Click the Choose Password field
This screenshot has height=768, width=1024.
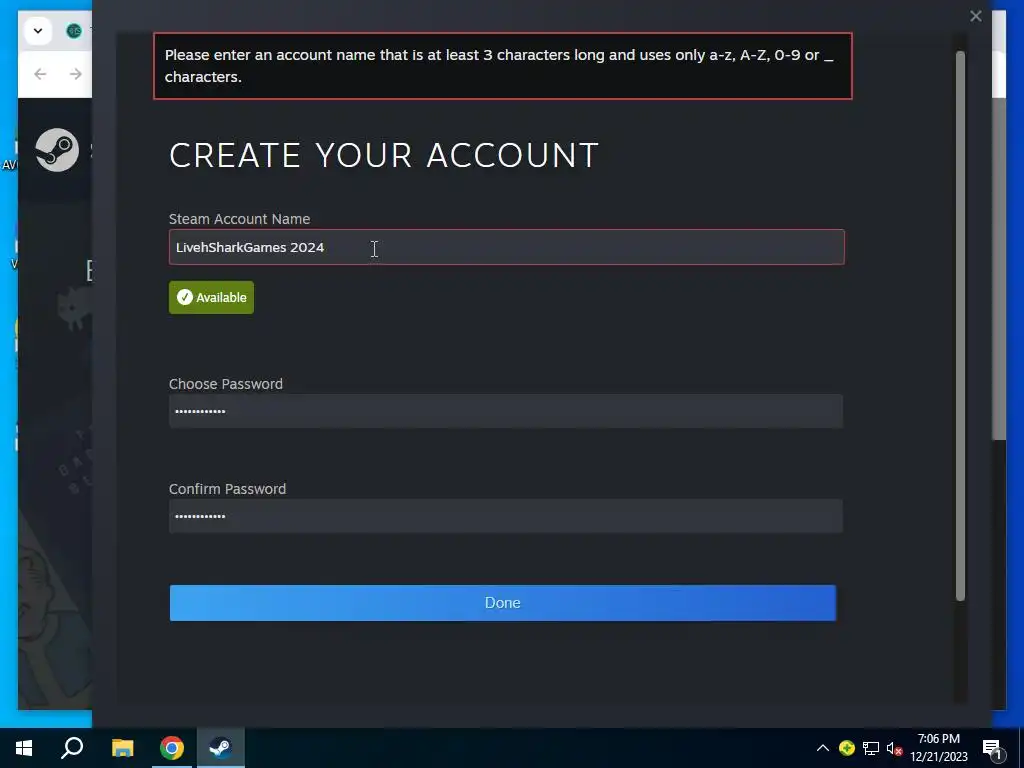(505, 411)
